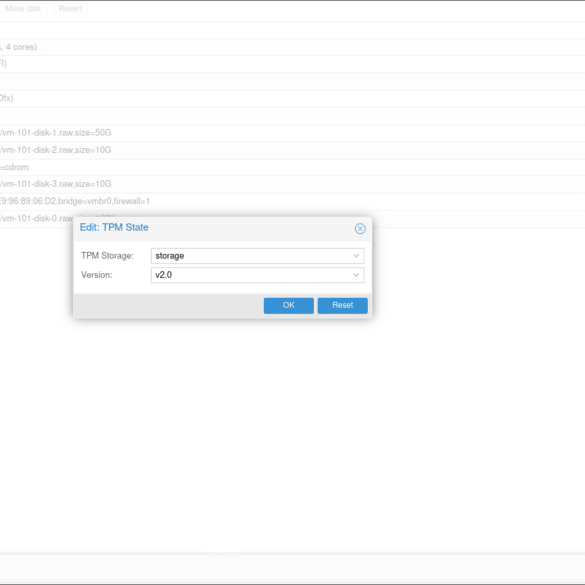Select the vm-101-disk-3.raw,size=10G row
This screenshot has height=585, width=585.
[292, 184]
